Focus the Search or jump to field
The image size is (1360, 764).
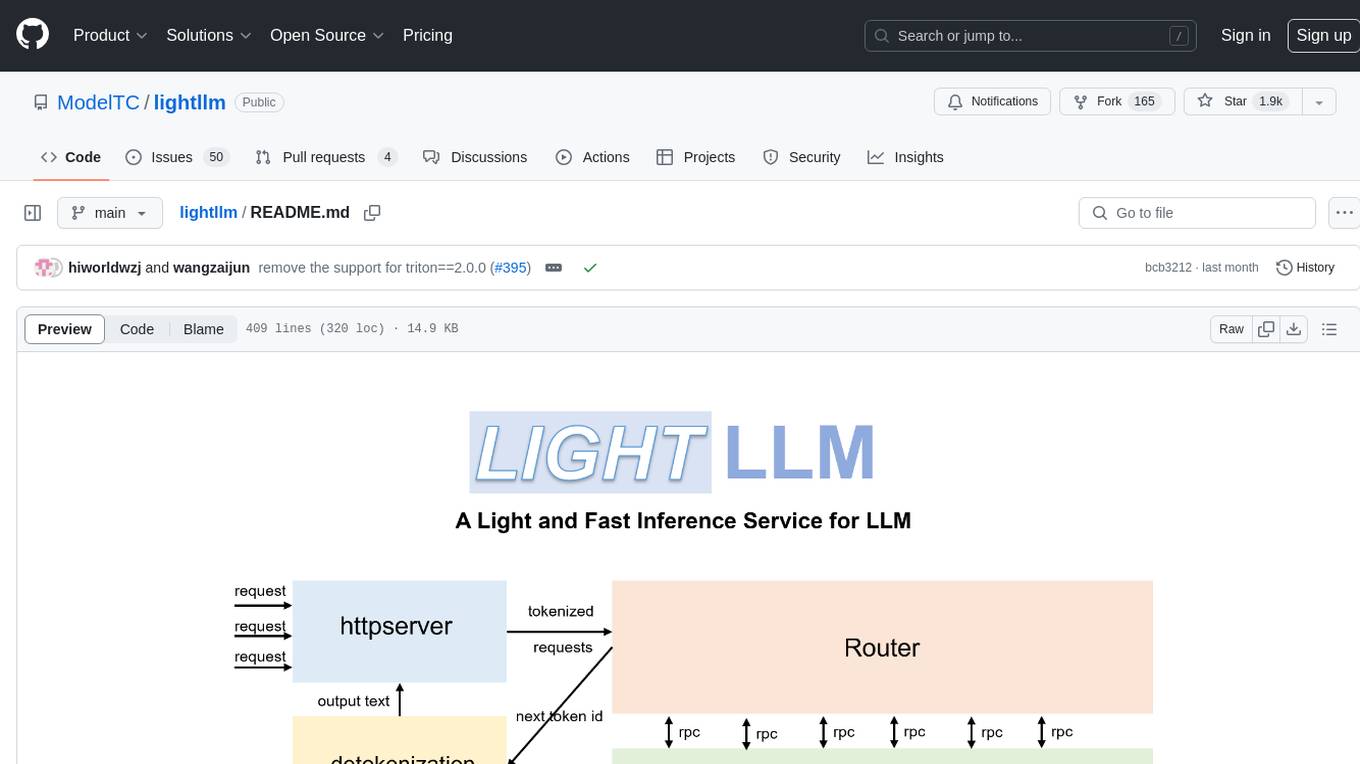click(1031, 35)
